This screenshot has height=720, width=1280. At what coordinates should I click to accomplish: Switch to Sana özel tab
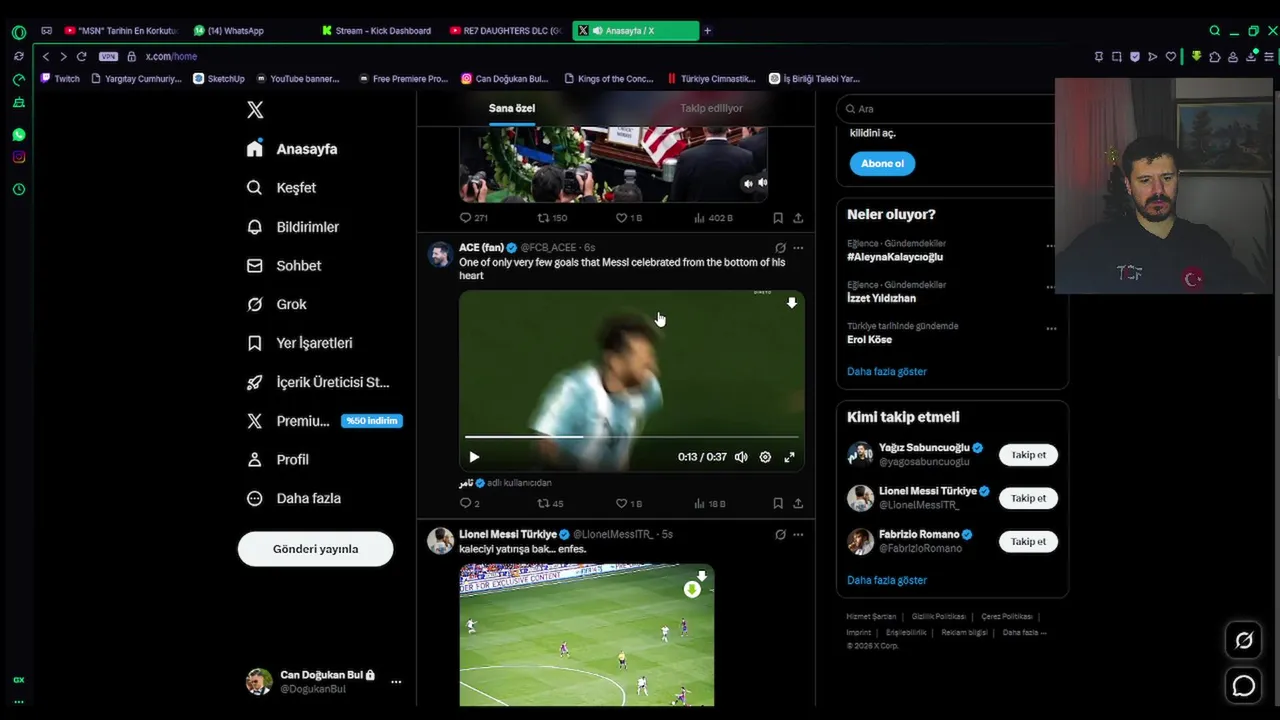pos(512,108)
